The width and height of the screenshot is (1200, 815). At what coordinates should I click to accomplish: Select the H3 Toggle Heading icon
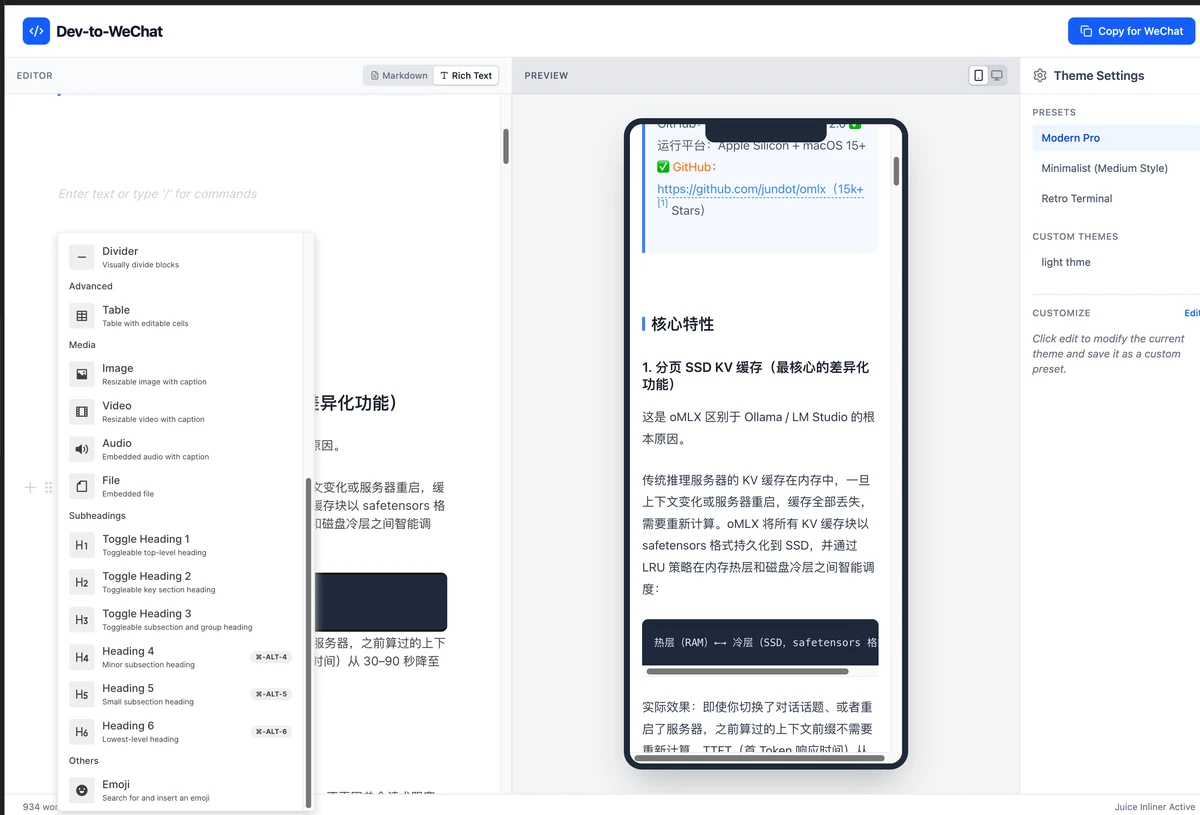click(82, 620)
